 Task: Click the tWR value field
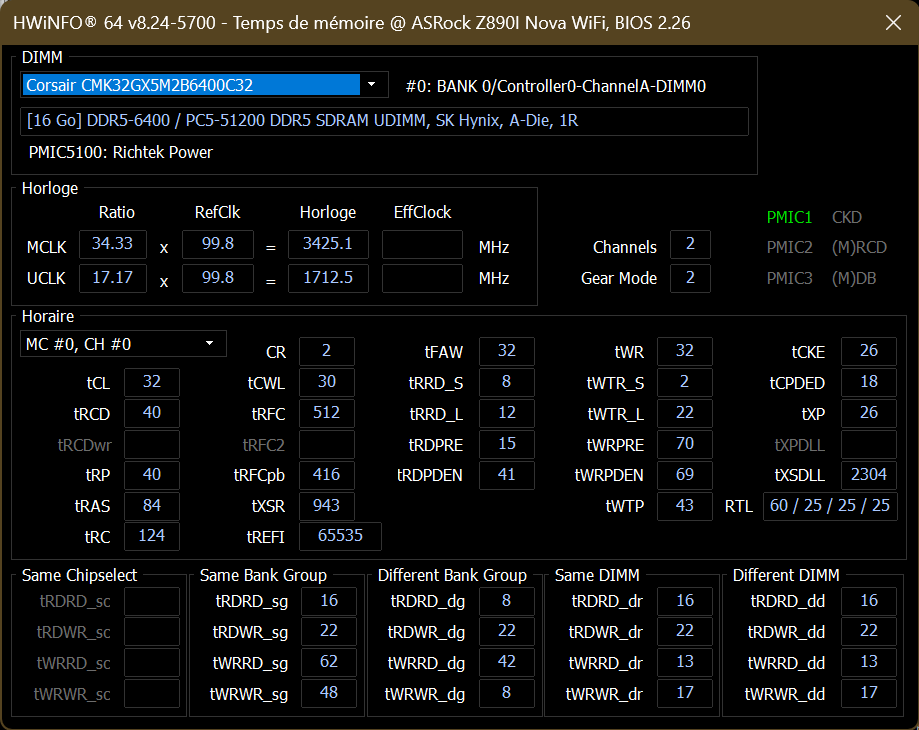point(685,351)
